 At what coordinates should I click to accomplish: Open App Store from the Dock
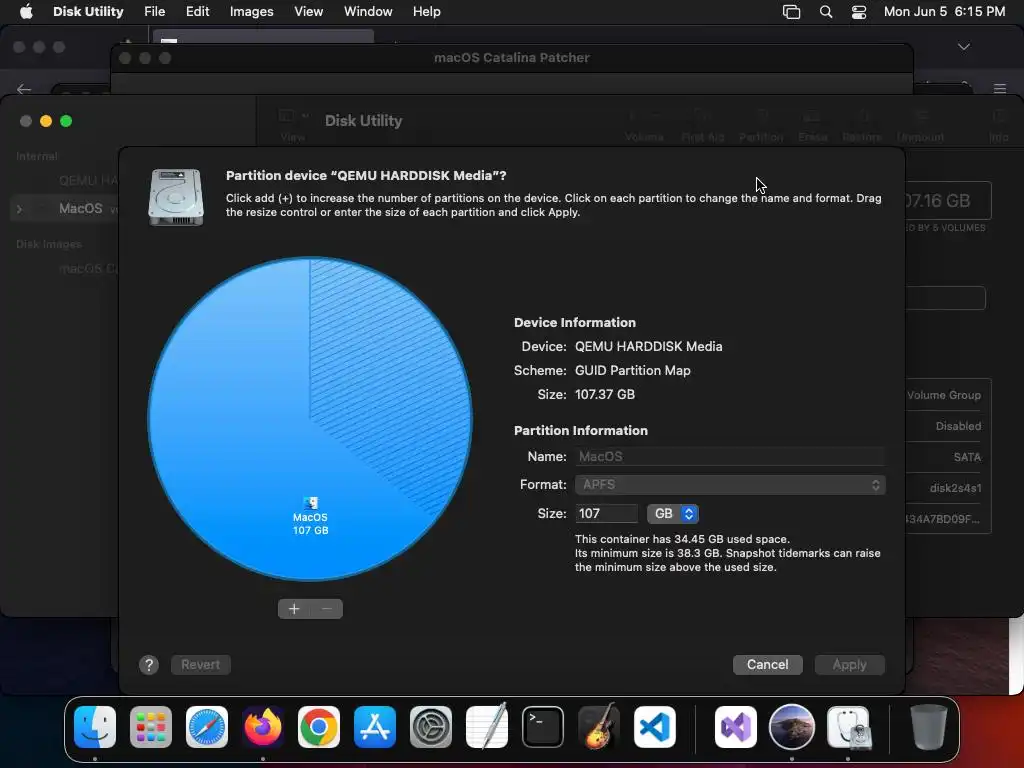click(375, 727)
